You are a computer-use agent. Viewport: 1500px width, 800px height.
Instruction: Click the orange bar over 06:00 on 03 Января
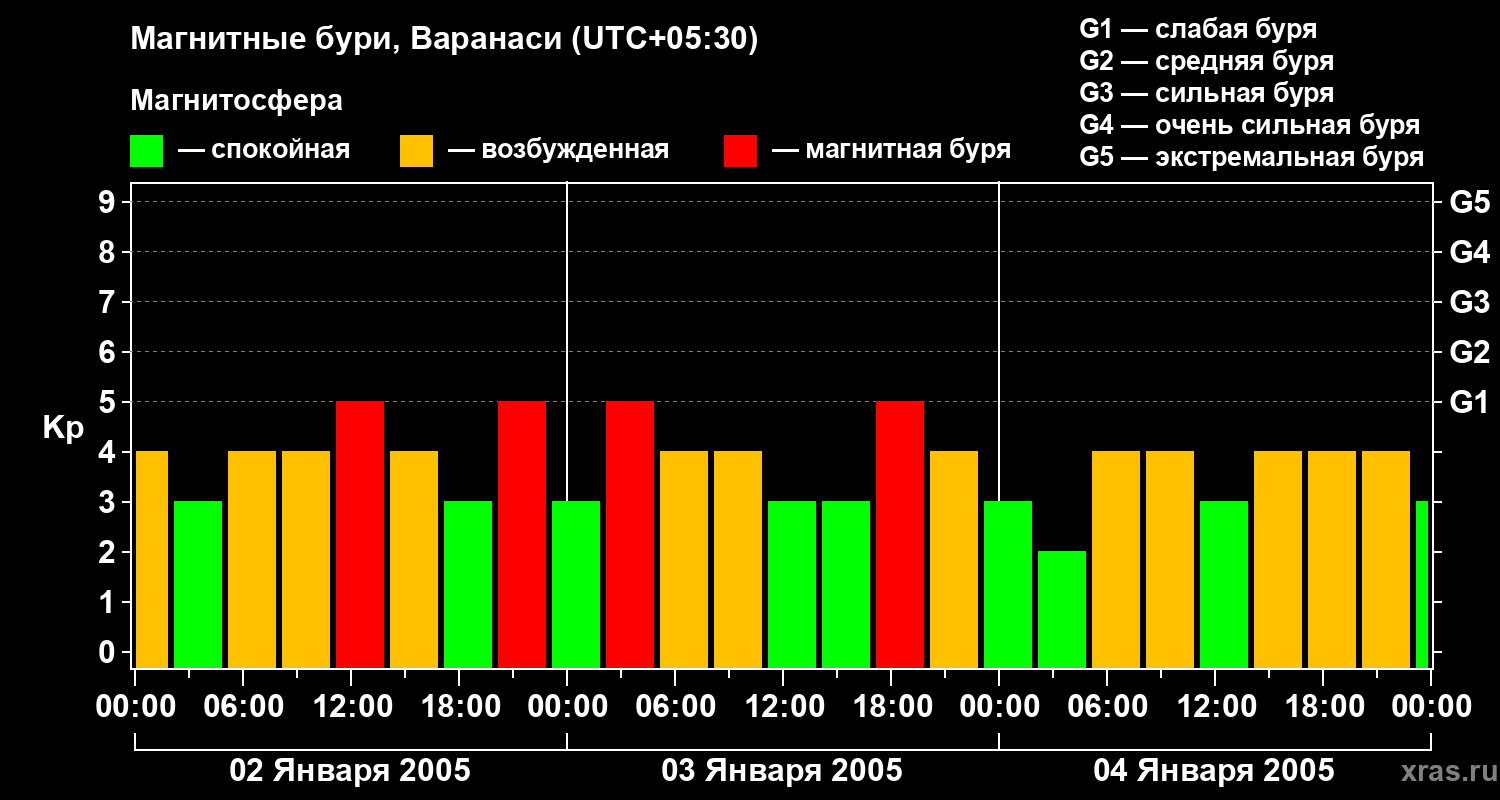pos(684,560)
